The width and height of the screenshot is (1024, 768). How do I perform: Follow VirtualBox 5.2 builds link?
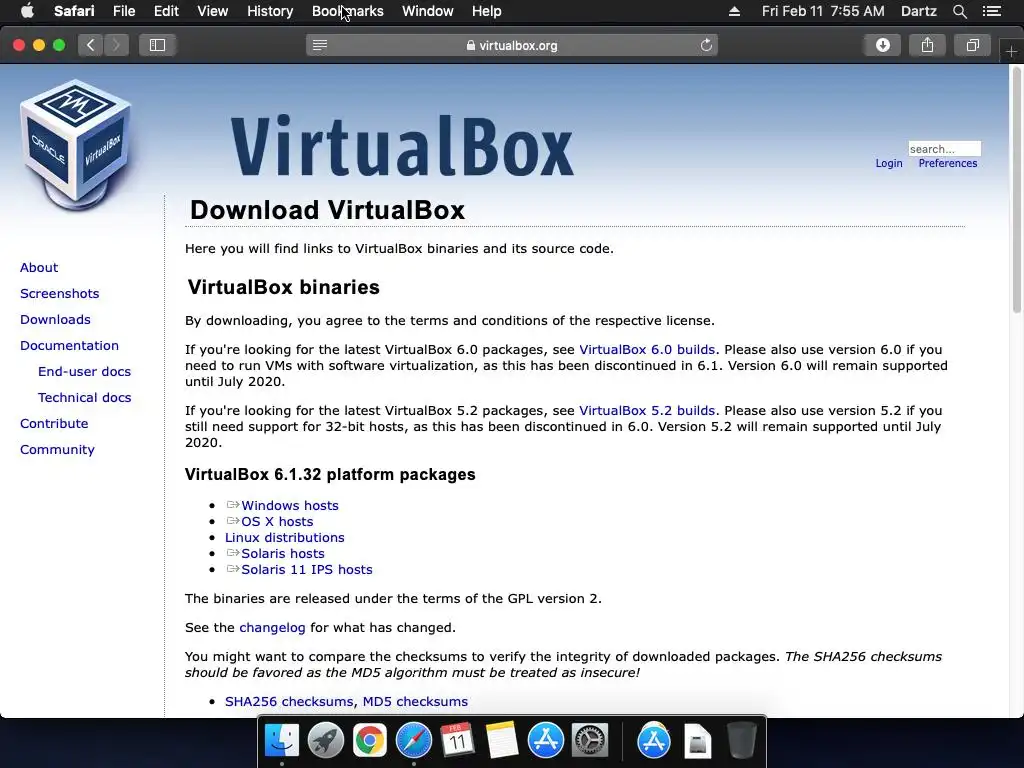click(647, 411)
